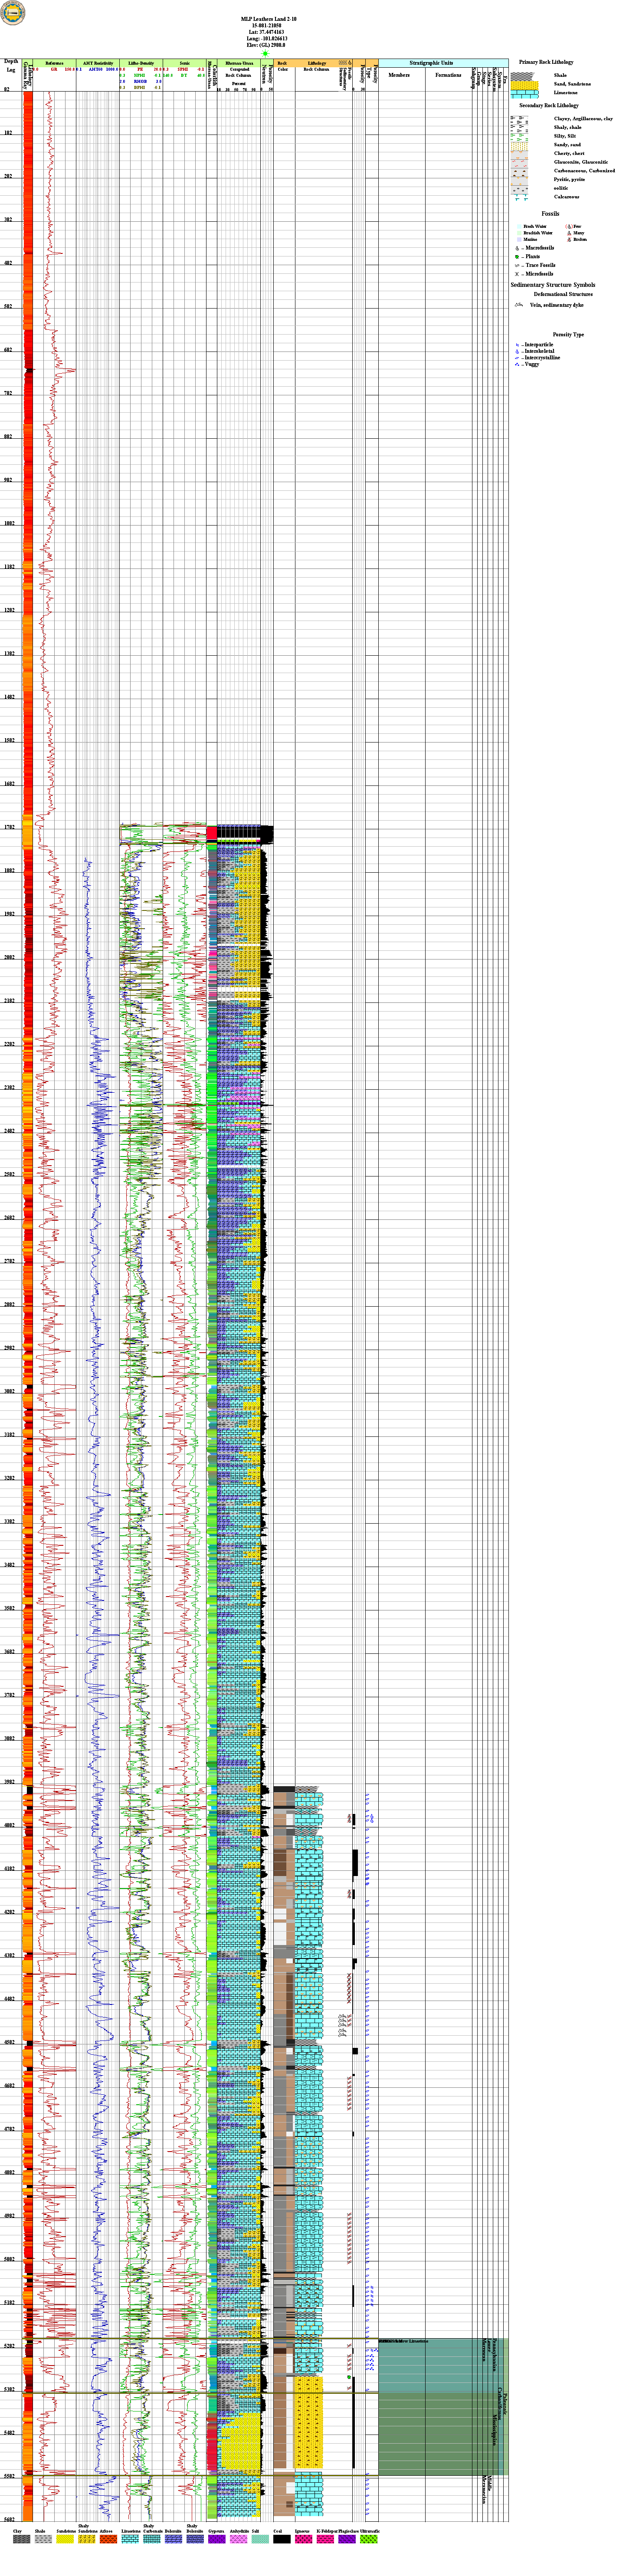Screen dimensions: 626x2576
Task: Click the Vein, sedimentary dyke symbol
Action: (519, 305)
